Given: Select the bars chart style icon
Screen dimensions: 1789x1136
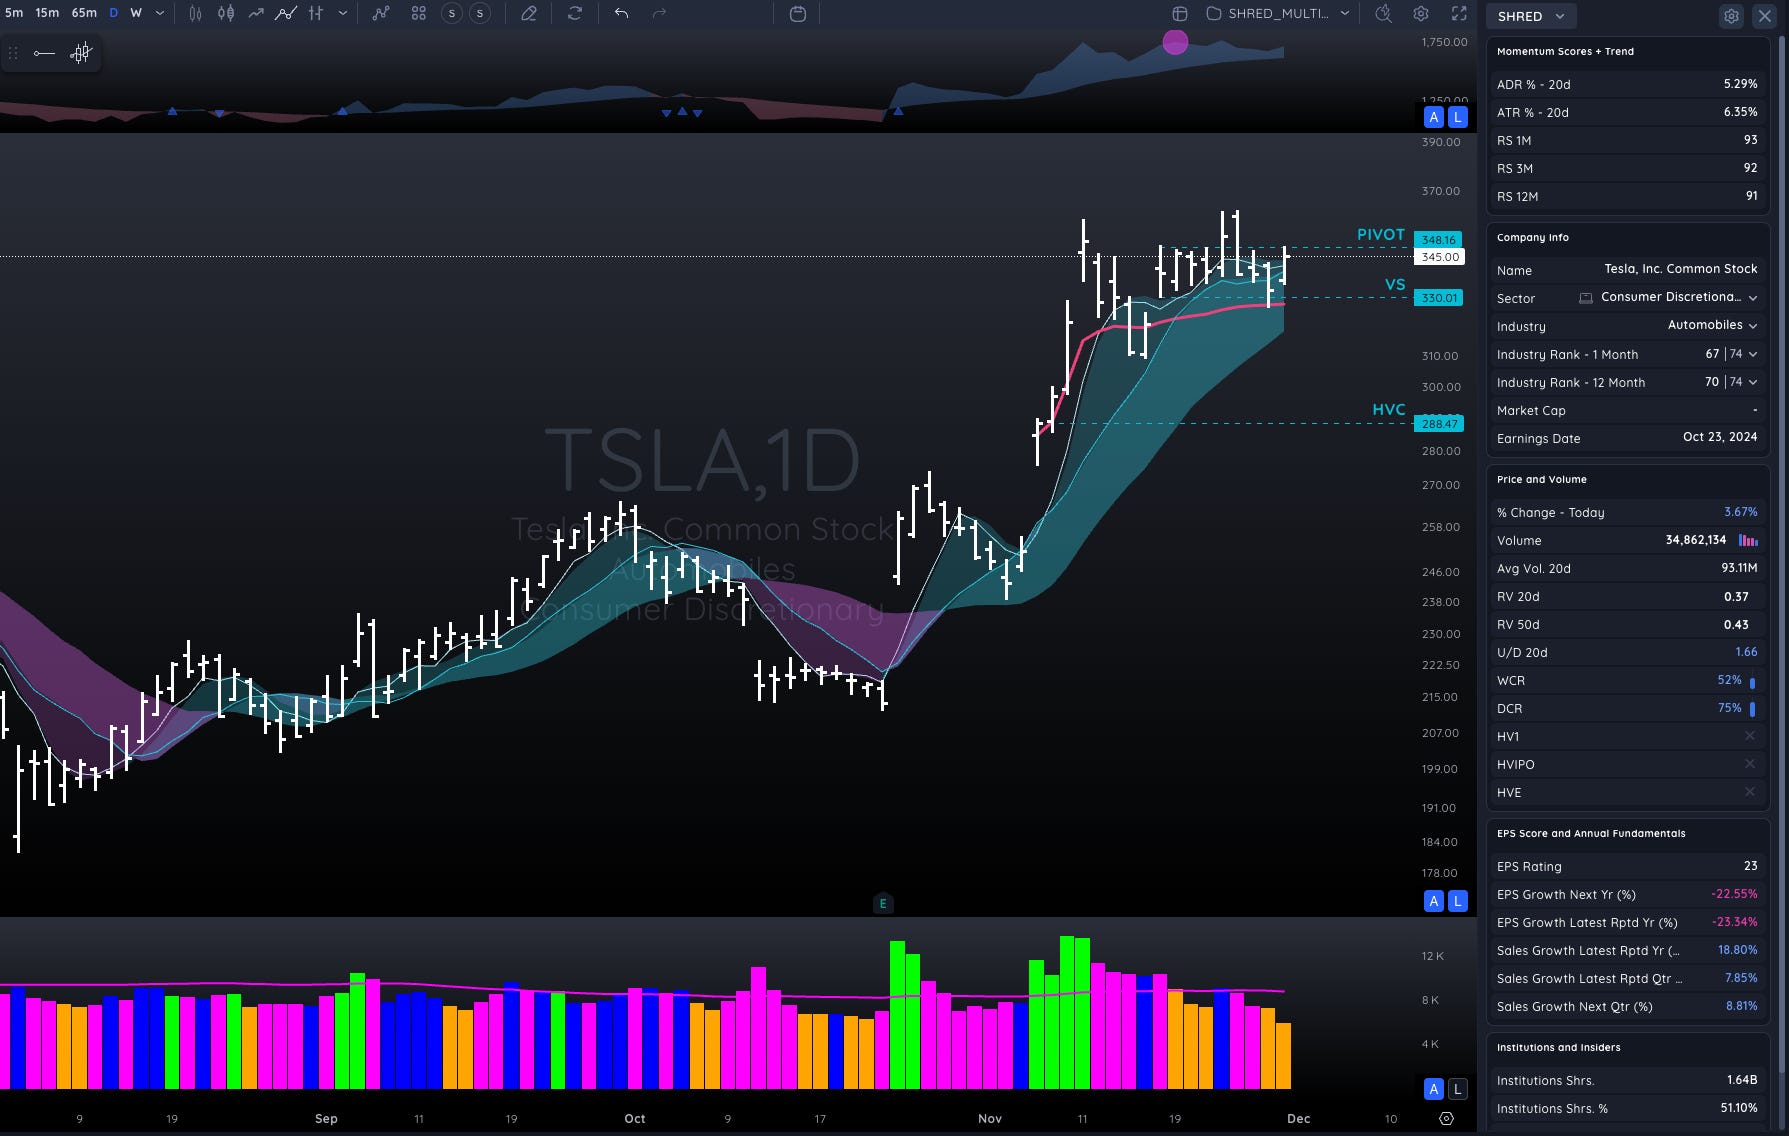Looking at the screenshot, I should coord(195,14).
